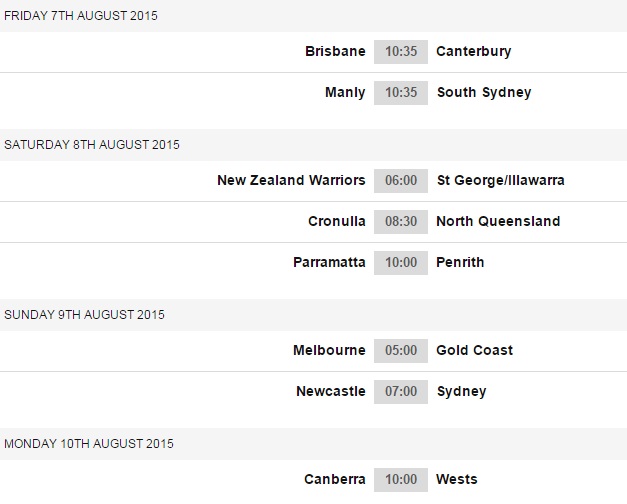Open North Queensland team link
Viewport: 627px width, 504px height.
click(498, 221)
